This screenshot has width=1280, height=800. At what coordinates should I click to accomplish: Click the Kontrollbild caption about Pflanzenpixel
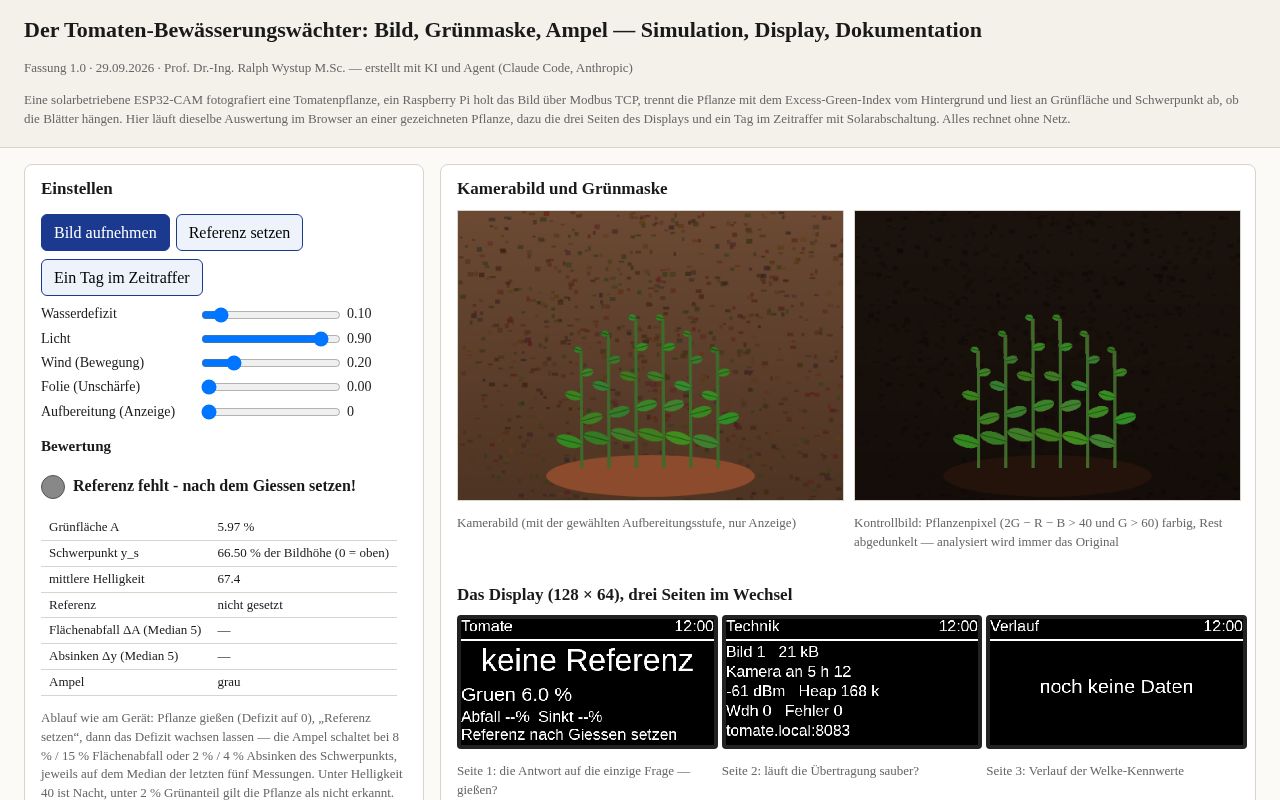click(x=1040, y=532)
